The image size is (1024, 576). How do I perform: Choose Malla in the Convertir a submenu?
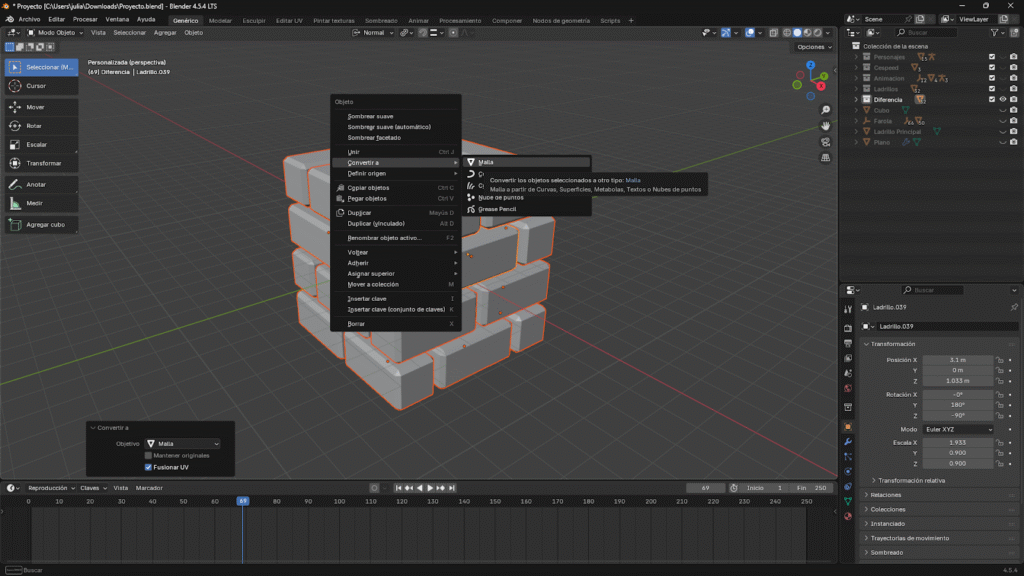coord(486,162)
